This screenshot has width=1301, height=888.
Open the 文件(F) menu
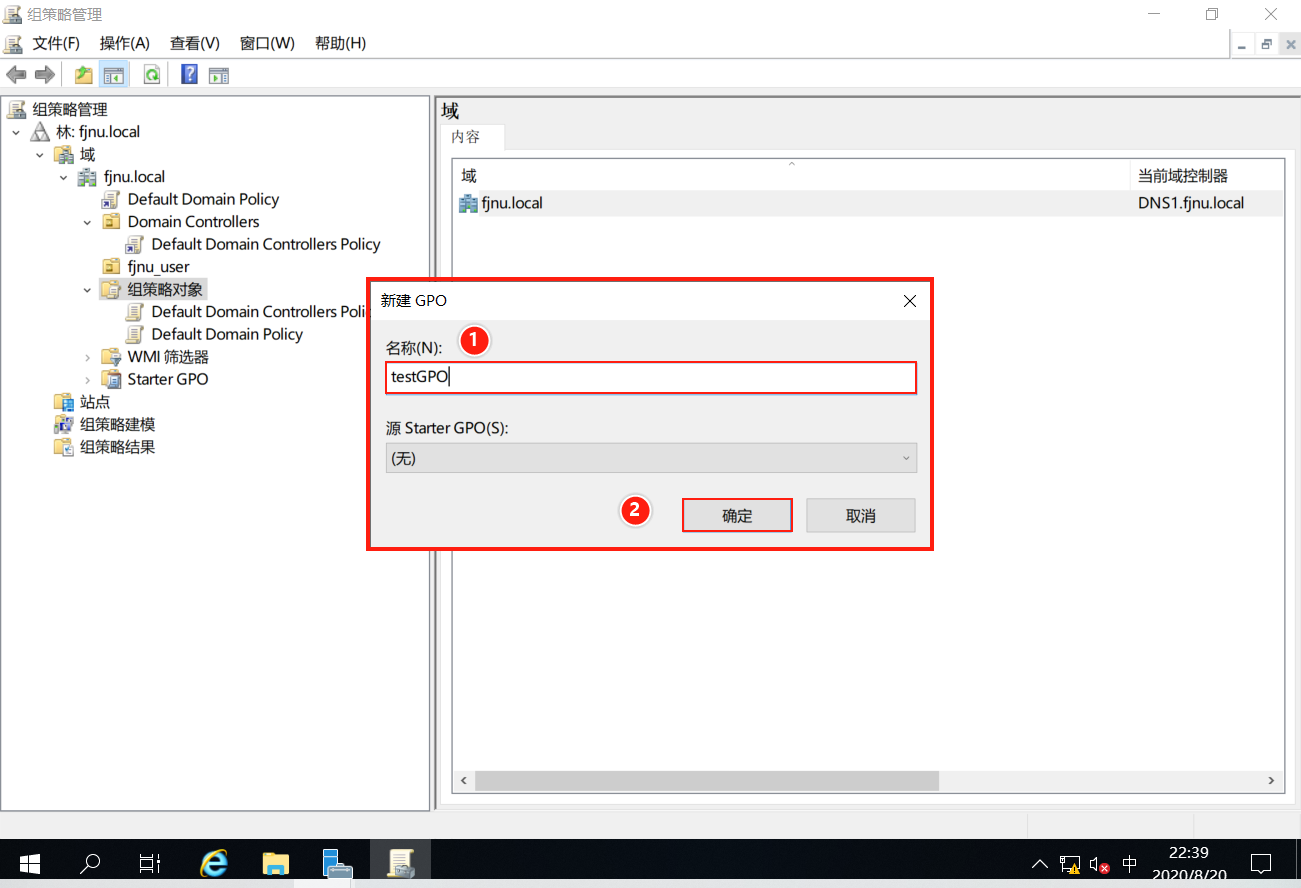[x=56, y=43]
